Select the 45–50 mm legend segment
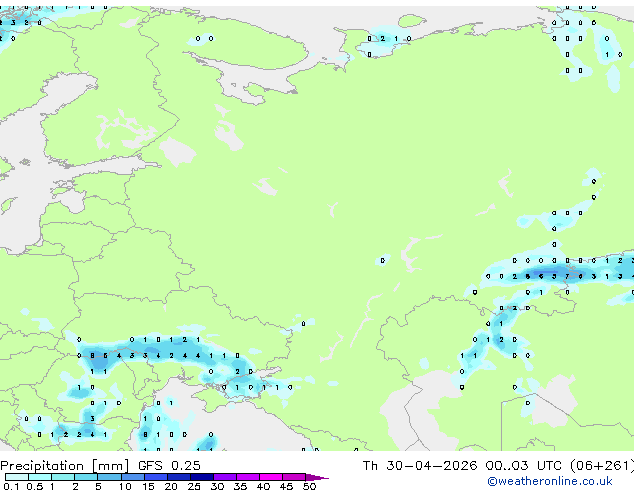634x490 pixels. [x=294, y=477]
